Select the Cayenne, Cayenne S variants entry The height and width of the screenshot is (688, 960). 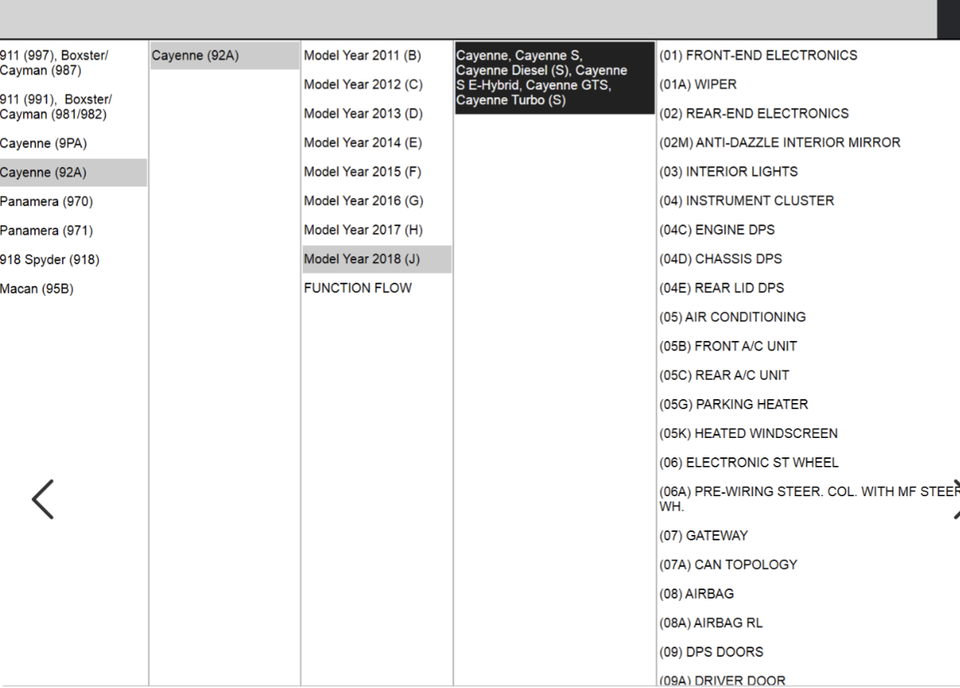555,78
